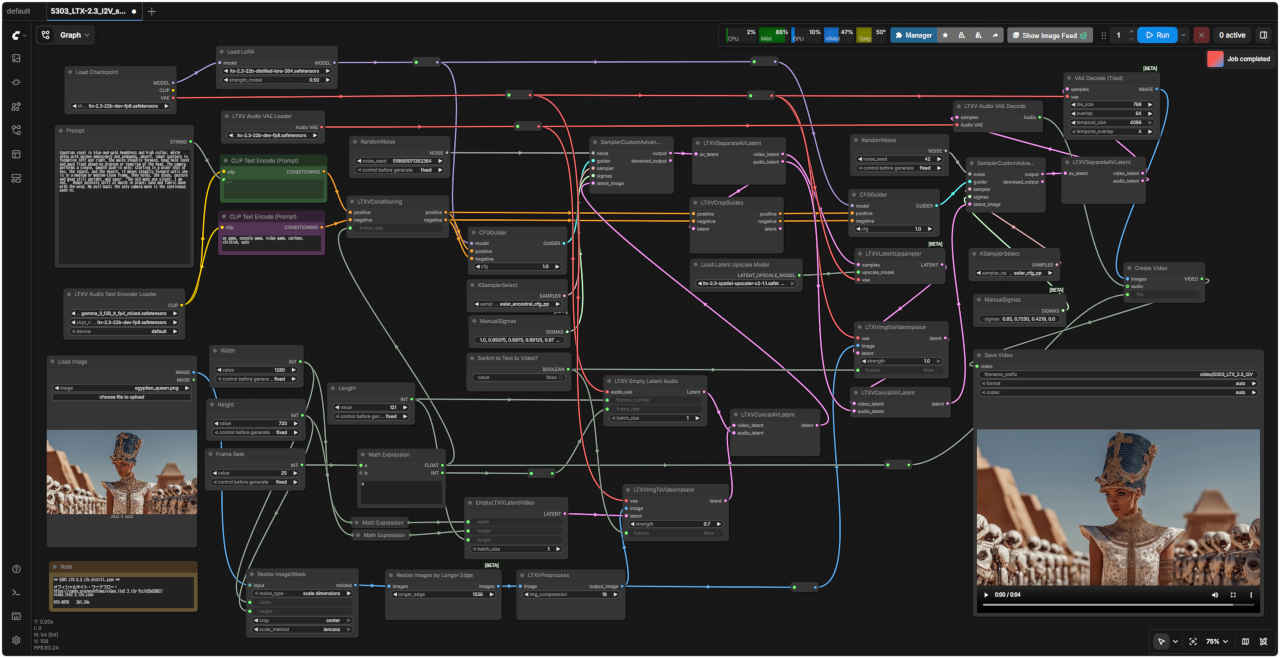Open settings gear in left sidebar
This screenshot has height=658, width=1280.
click(x=16, y=640)
